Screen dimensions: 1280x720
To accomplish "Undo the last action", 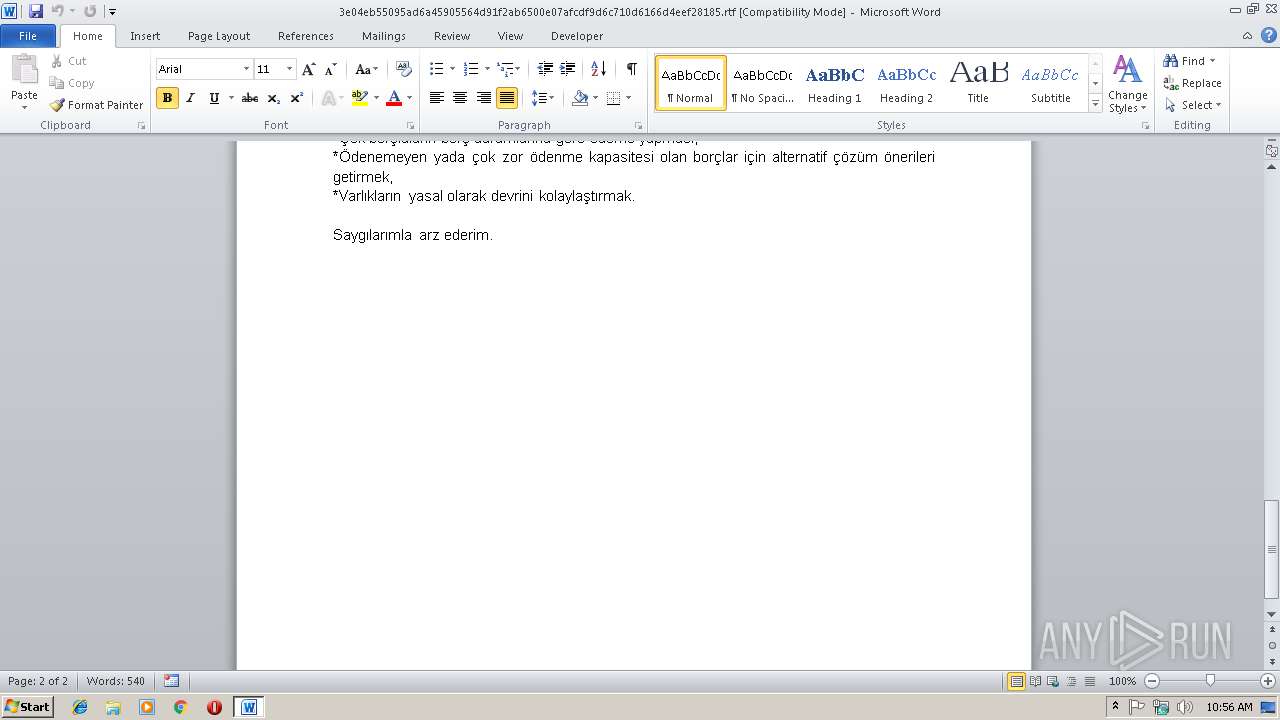I will [58, 11].
